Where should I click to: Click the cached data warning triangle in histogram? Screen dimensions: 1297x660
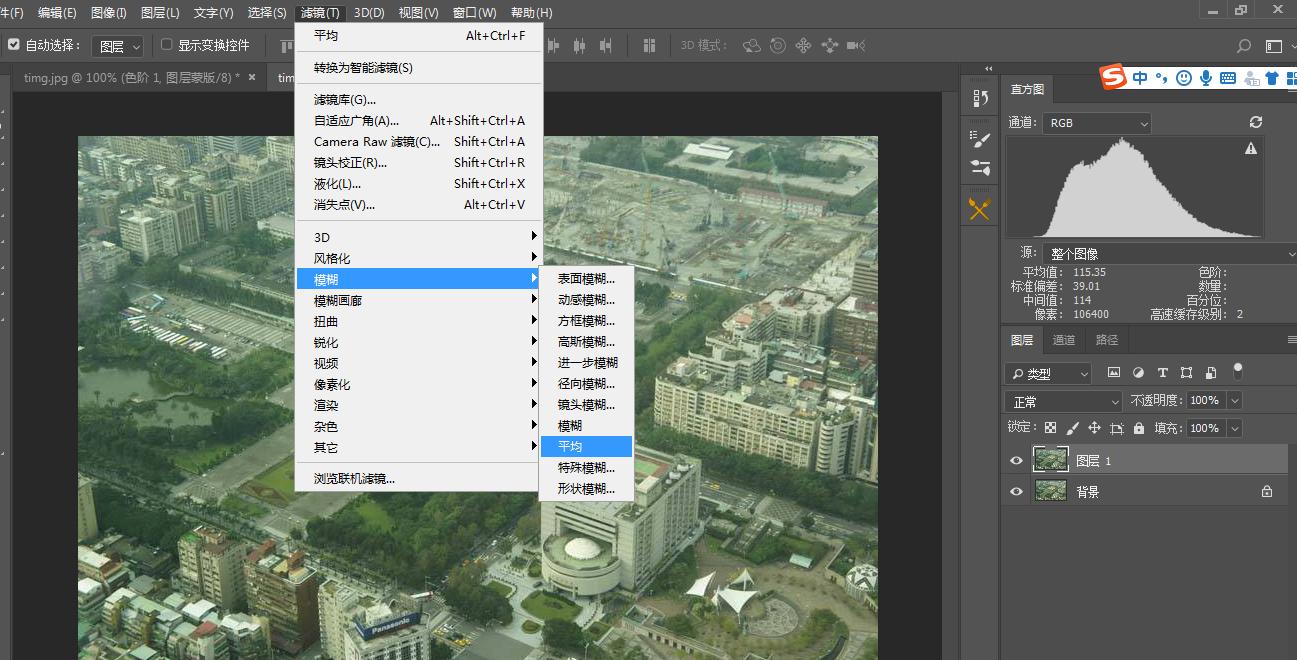coord(1251,149)
